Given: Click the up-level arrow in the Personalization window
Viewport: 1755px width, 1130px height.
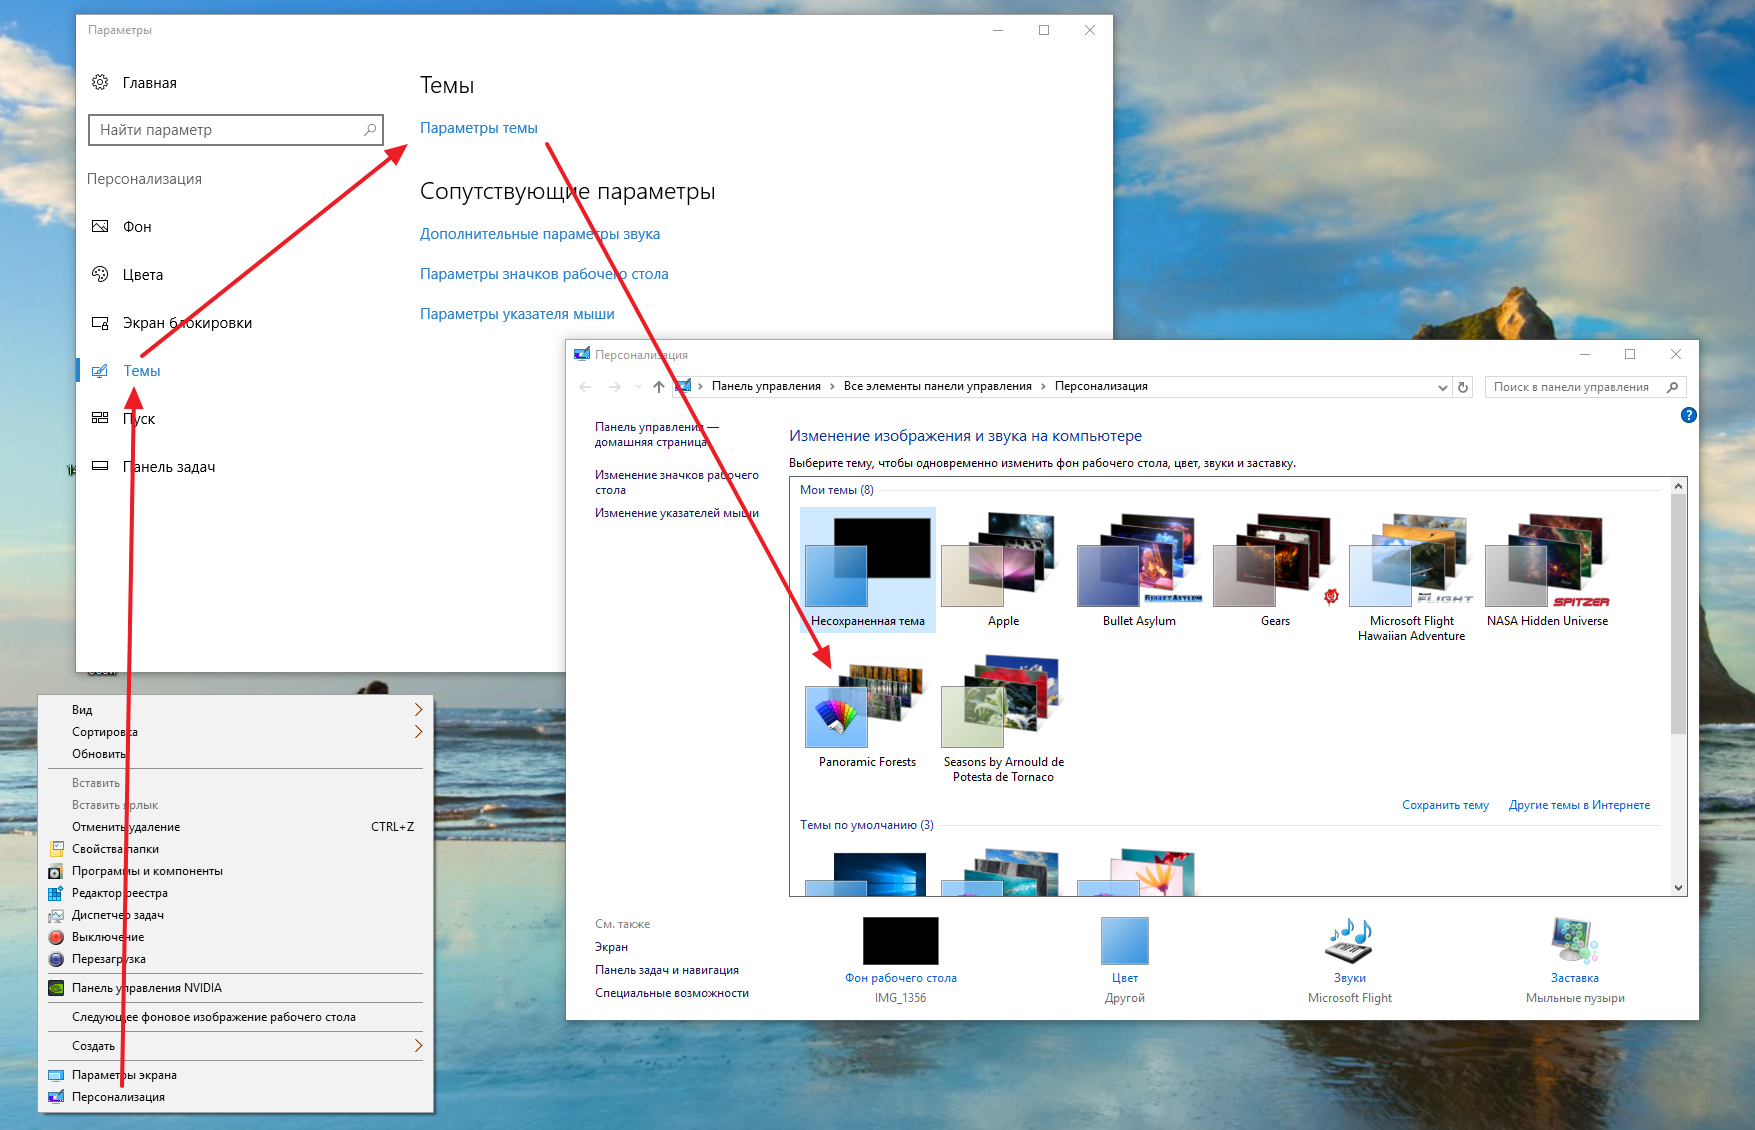Looking at the screenshot, I should coord(658,386).
